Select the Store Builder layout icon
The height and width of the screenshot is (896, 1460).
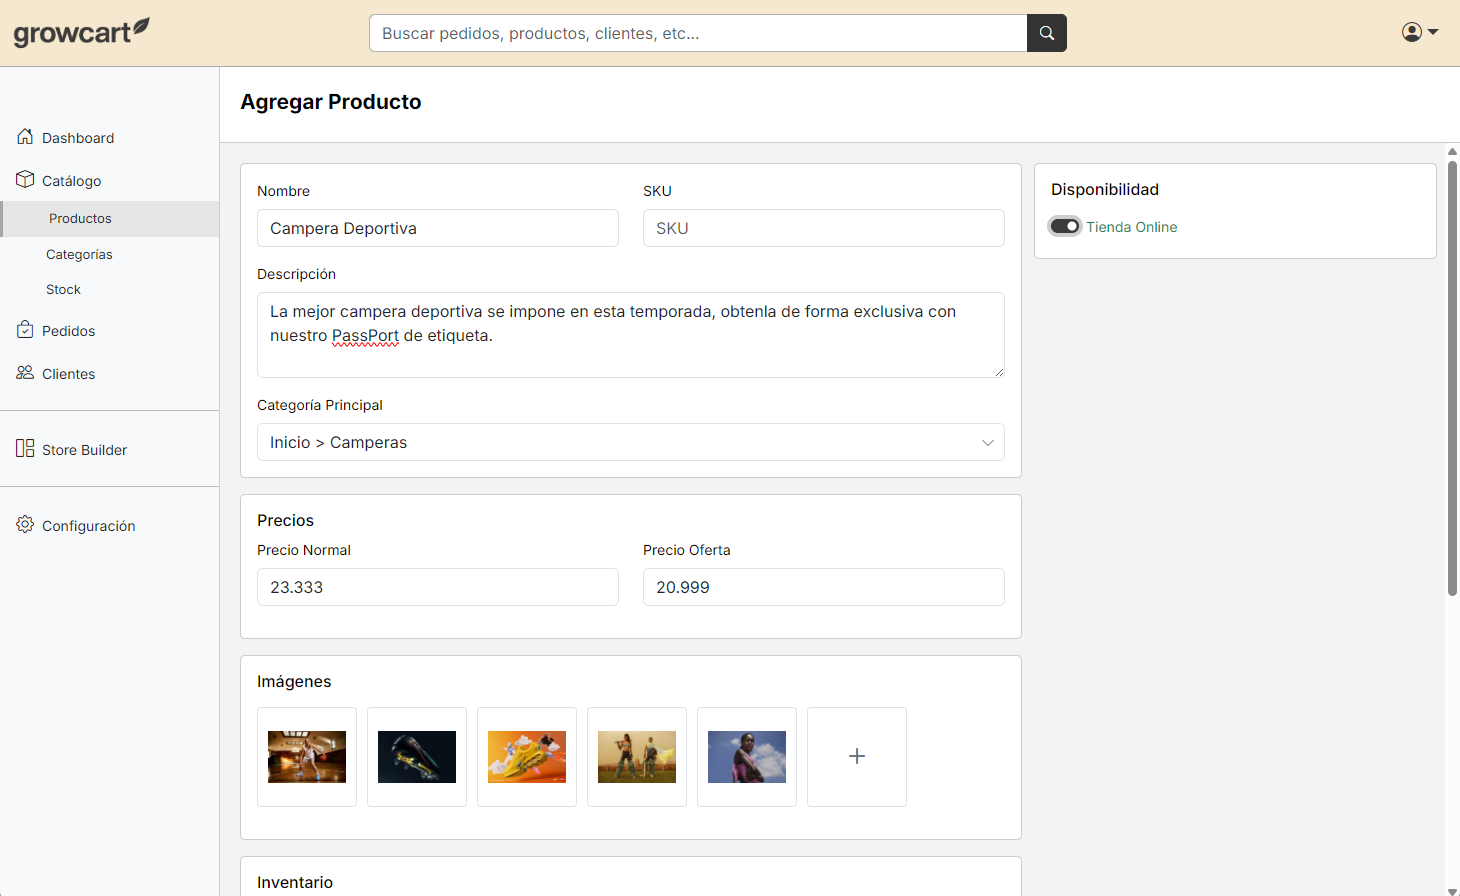click(25, 448)
